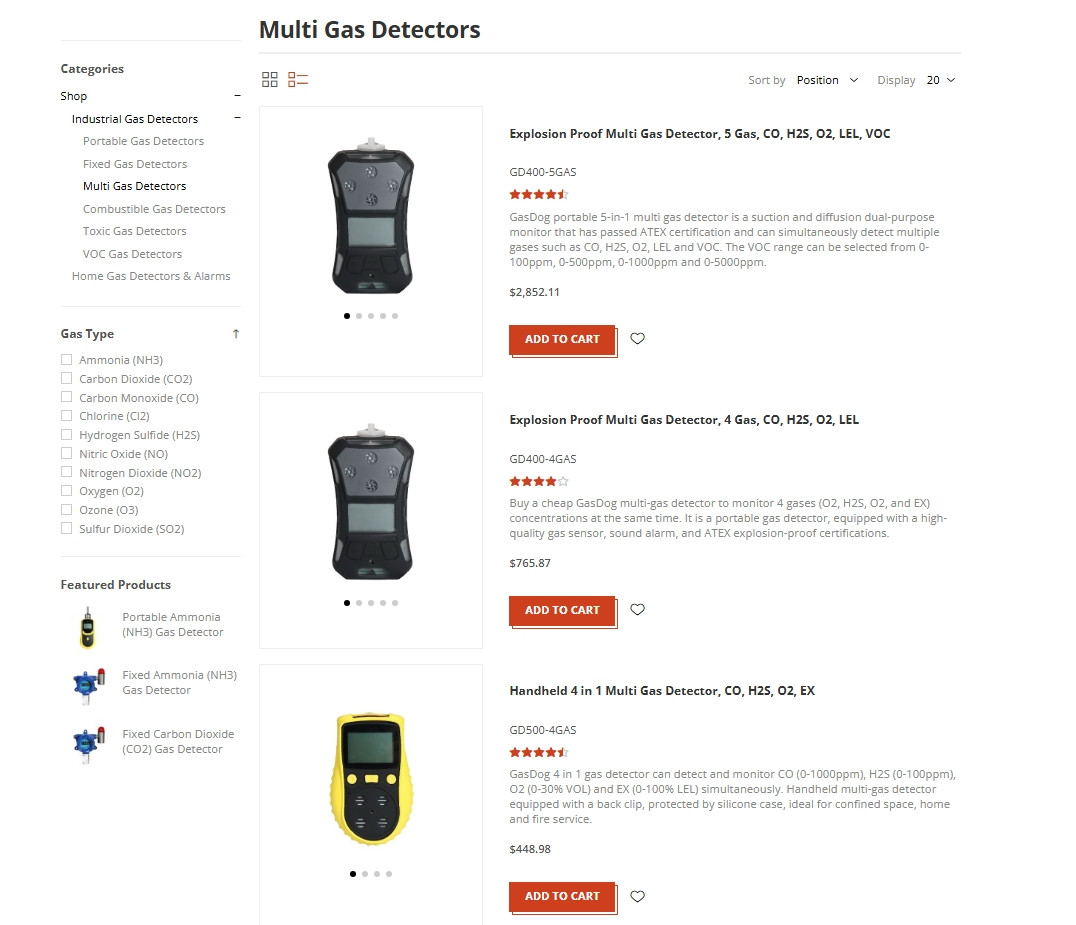Go to VOC Gas Detectors category

(x=132, y=254)
